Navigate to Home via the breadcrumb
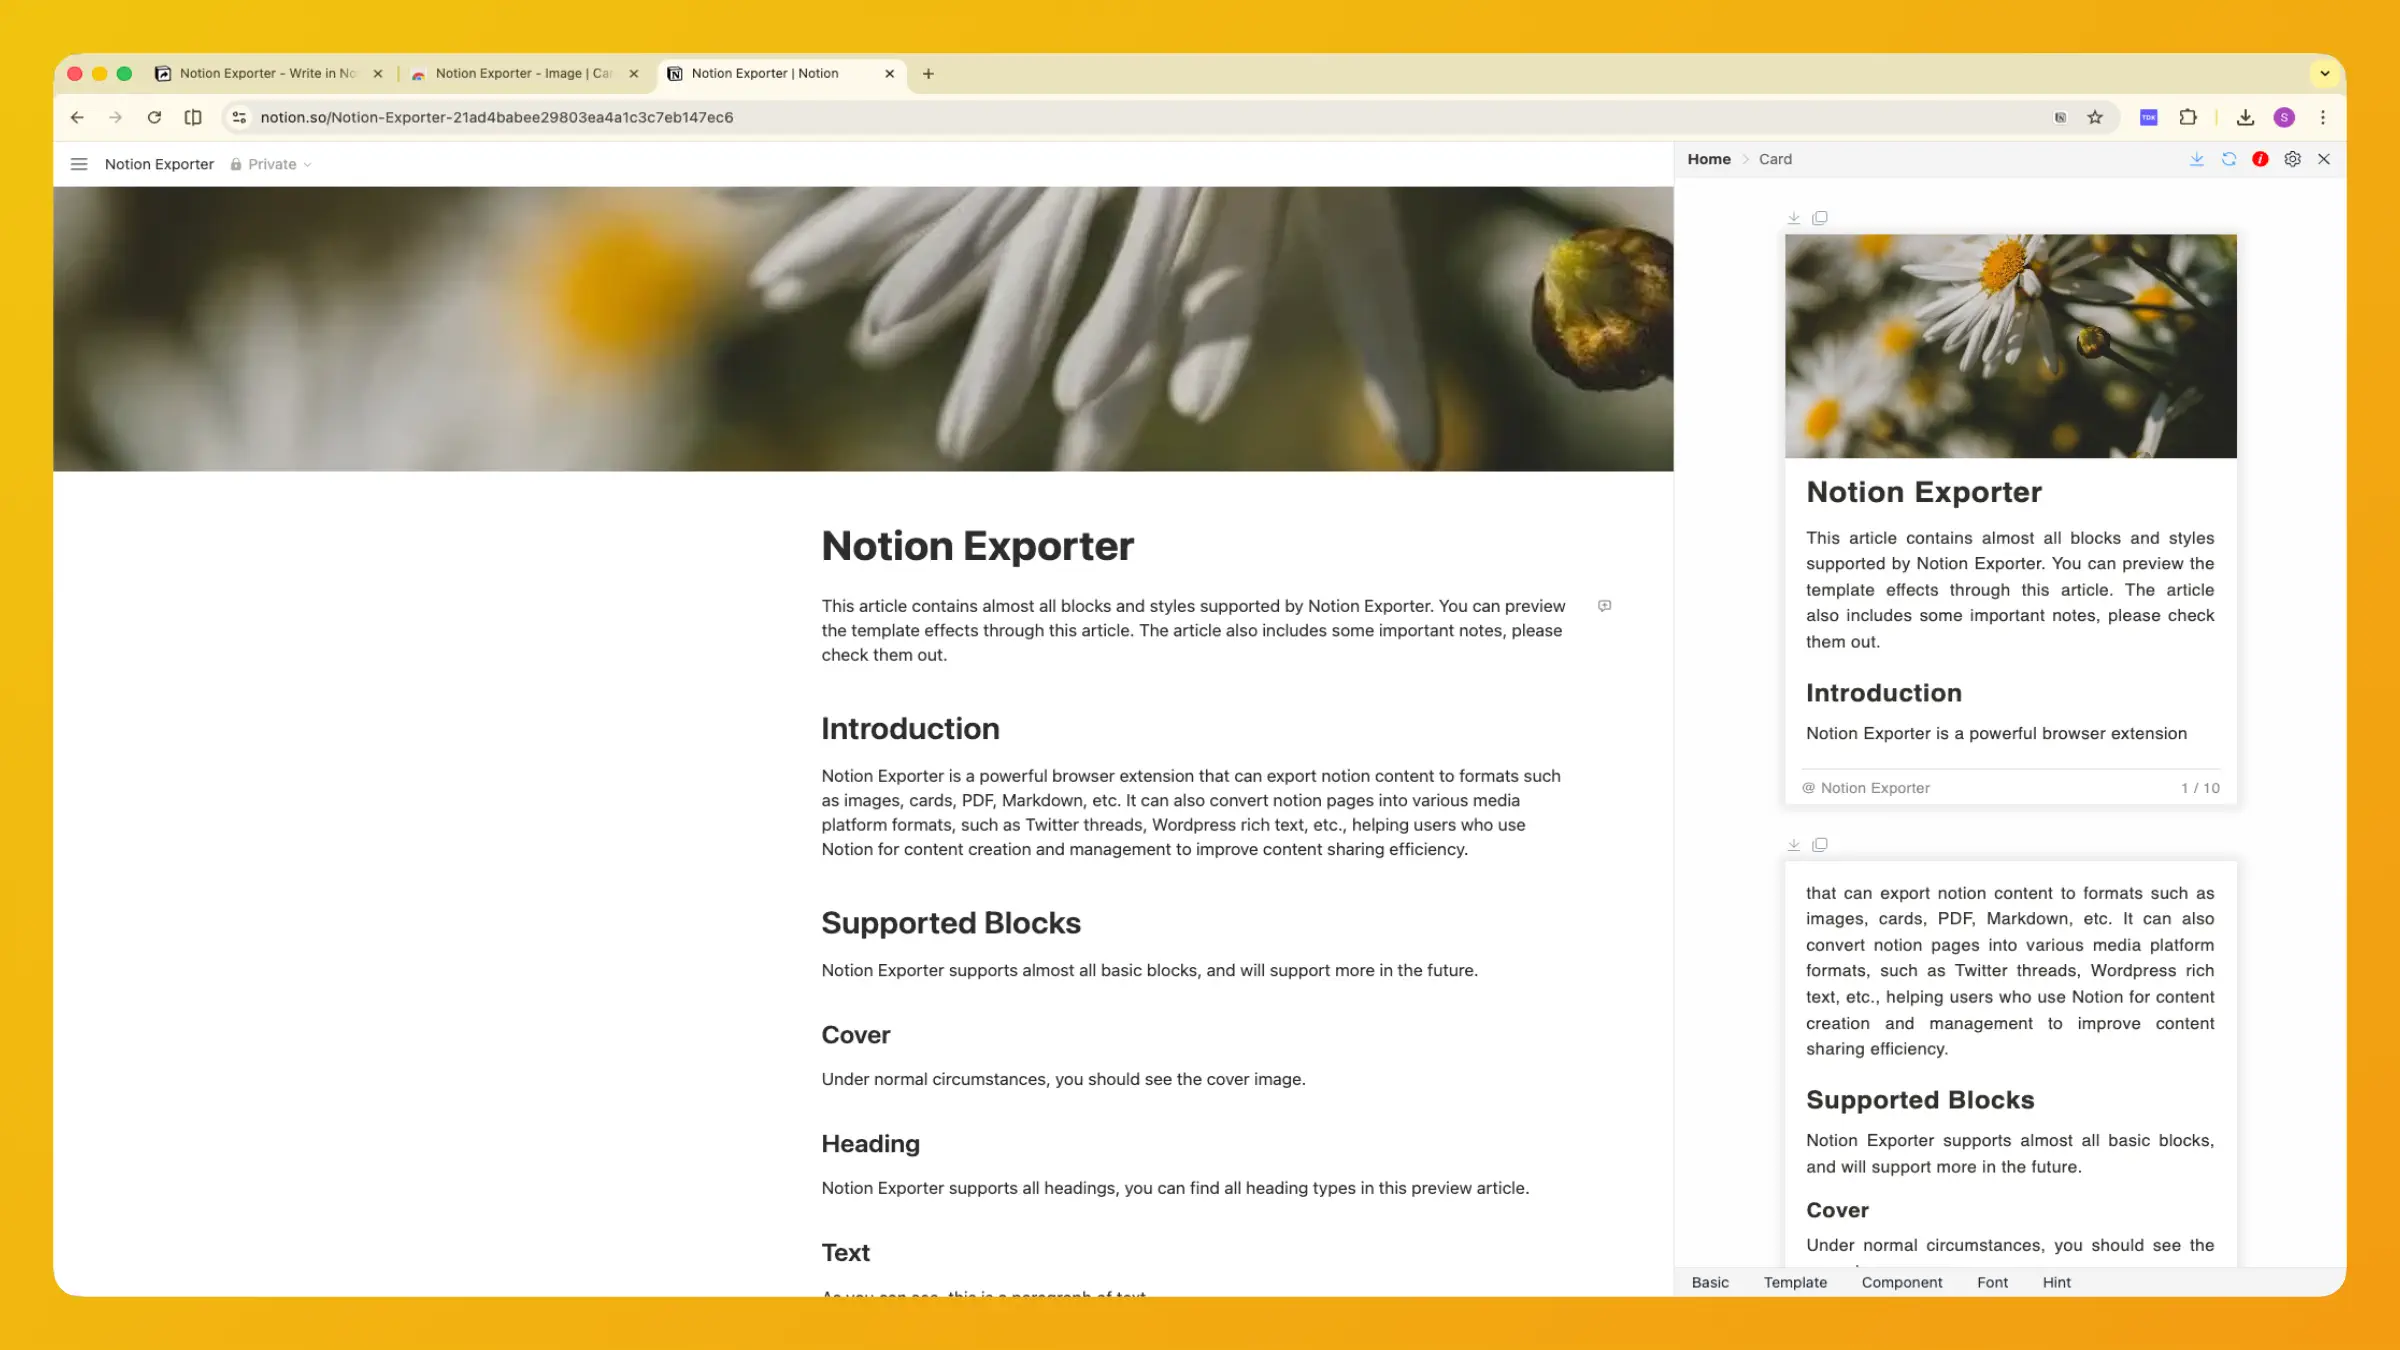The height and width of the screenshot is (1350, 2400). click(x=1709, y=159)
